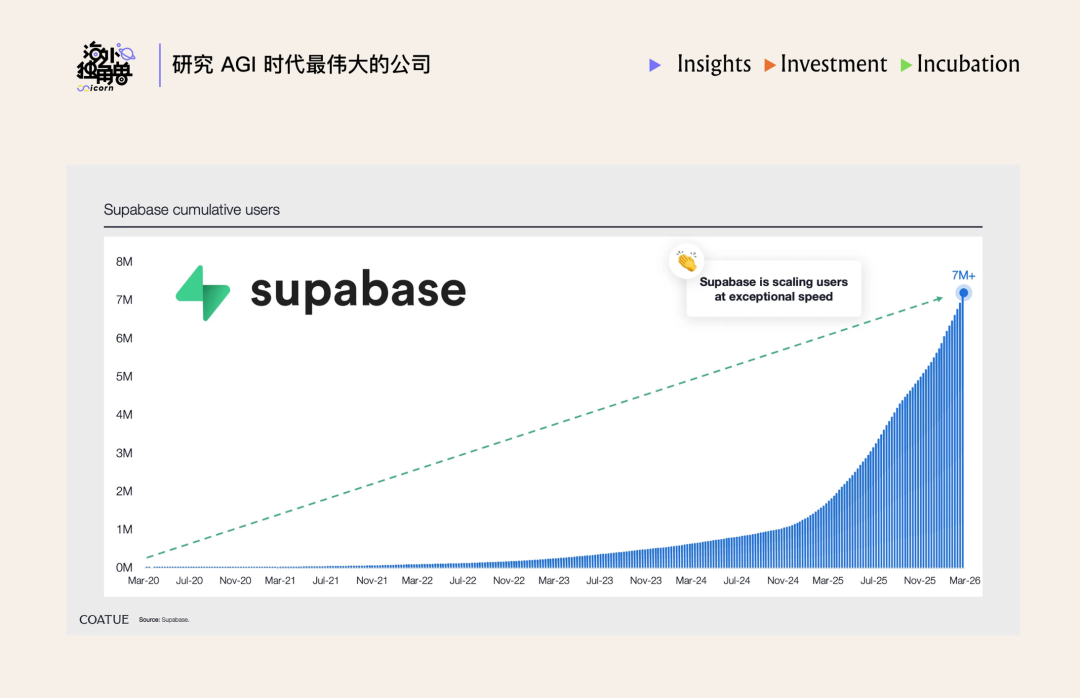Click the 6M y-axis label
This screenshot has width=1080, height=698.
(124, 338)
